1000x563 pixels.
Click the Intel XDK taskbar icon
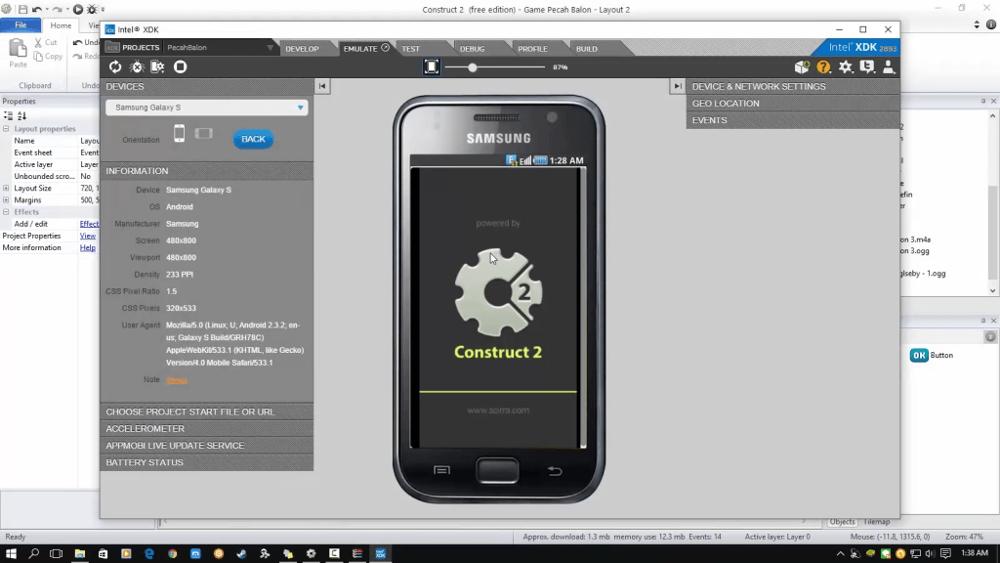pyautogui.click(x=381, y=553)
